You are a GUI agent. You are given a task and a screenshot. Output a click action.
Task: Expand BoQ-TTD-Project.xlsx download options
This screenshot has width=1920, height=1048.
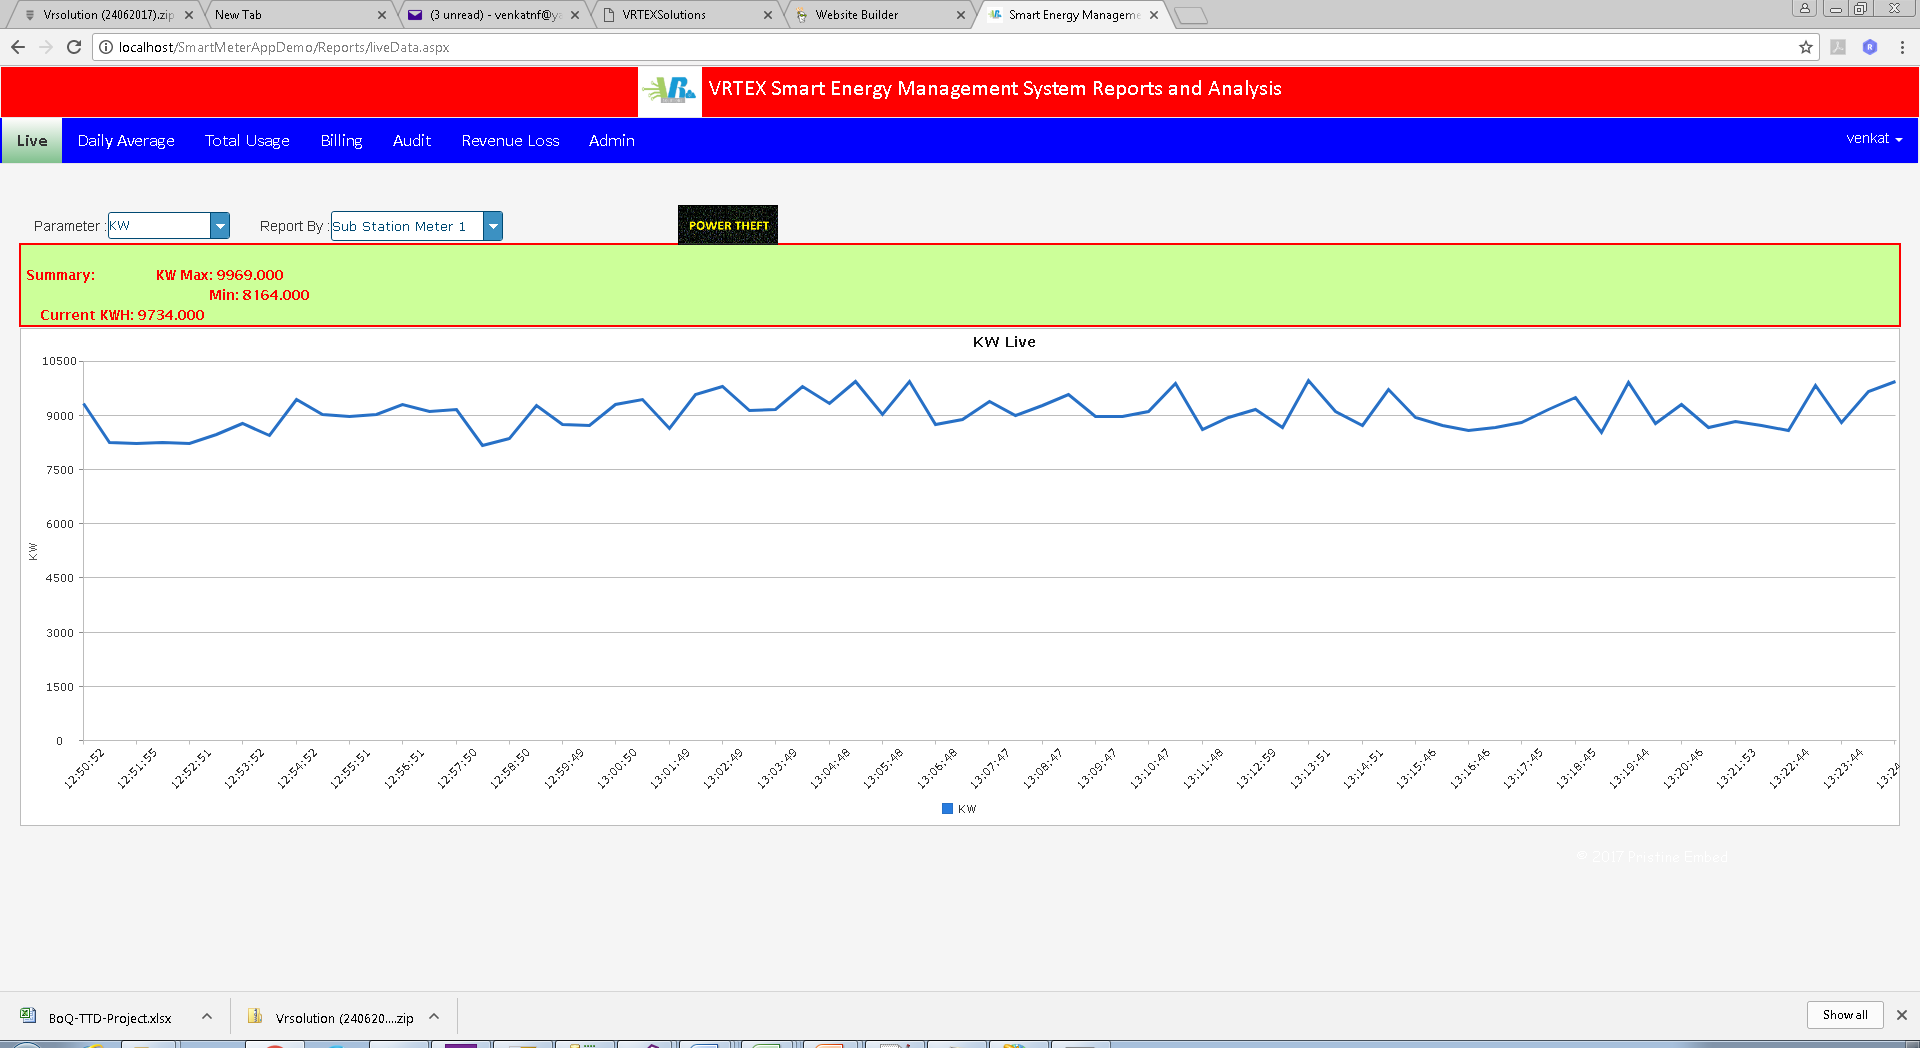(x=207, y=1017)
